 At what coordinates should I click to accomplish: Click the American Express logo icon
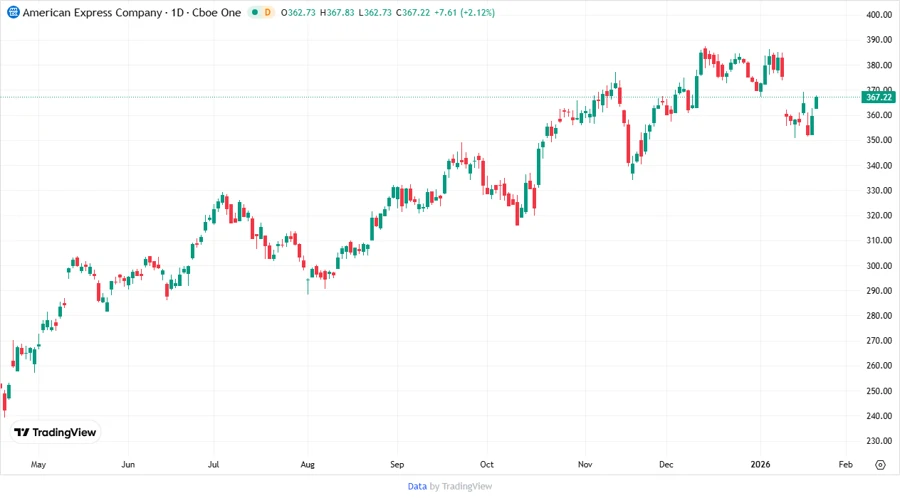[13, 12]
